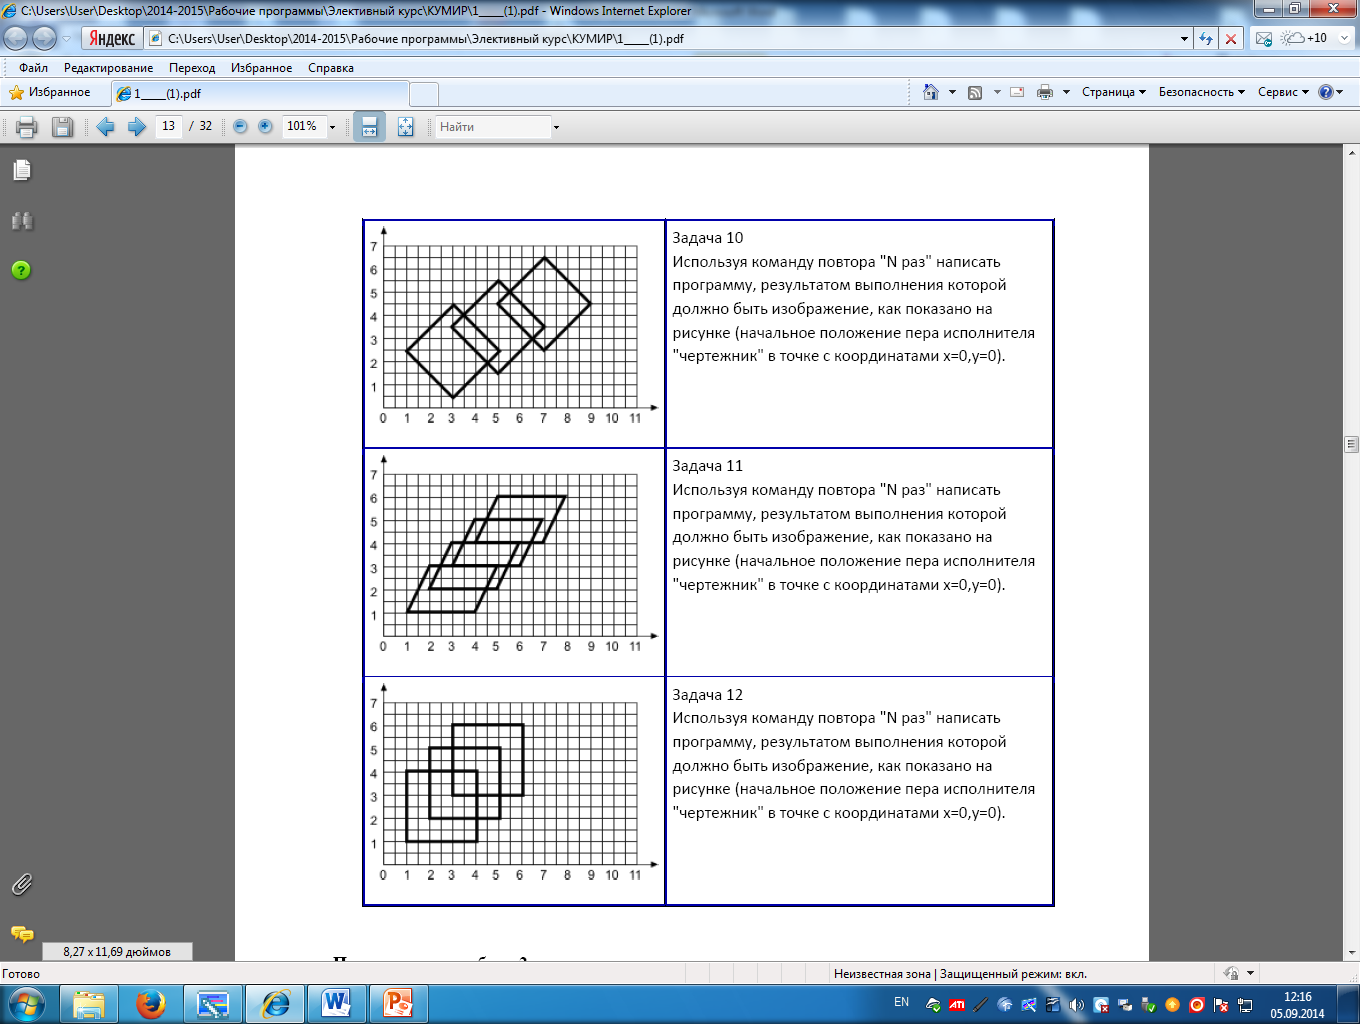Click the vertical scrollbar thumb
1360x1024 pixels.
pyautogui.click(x=1351, y=444)
